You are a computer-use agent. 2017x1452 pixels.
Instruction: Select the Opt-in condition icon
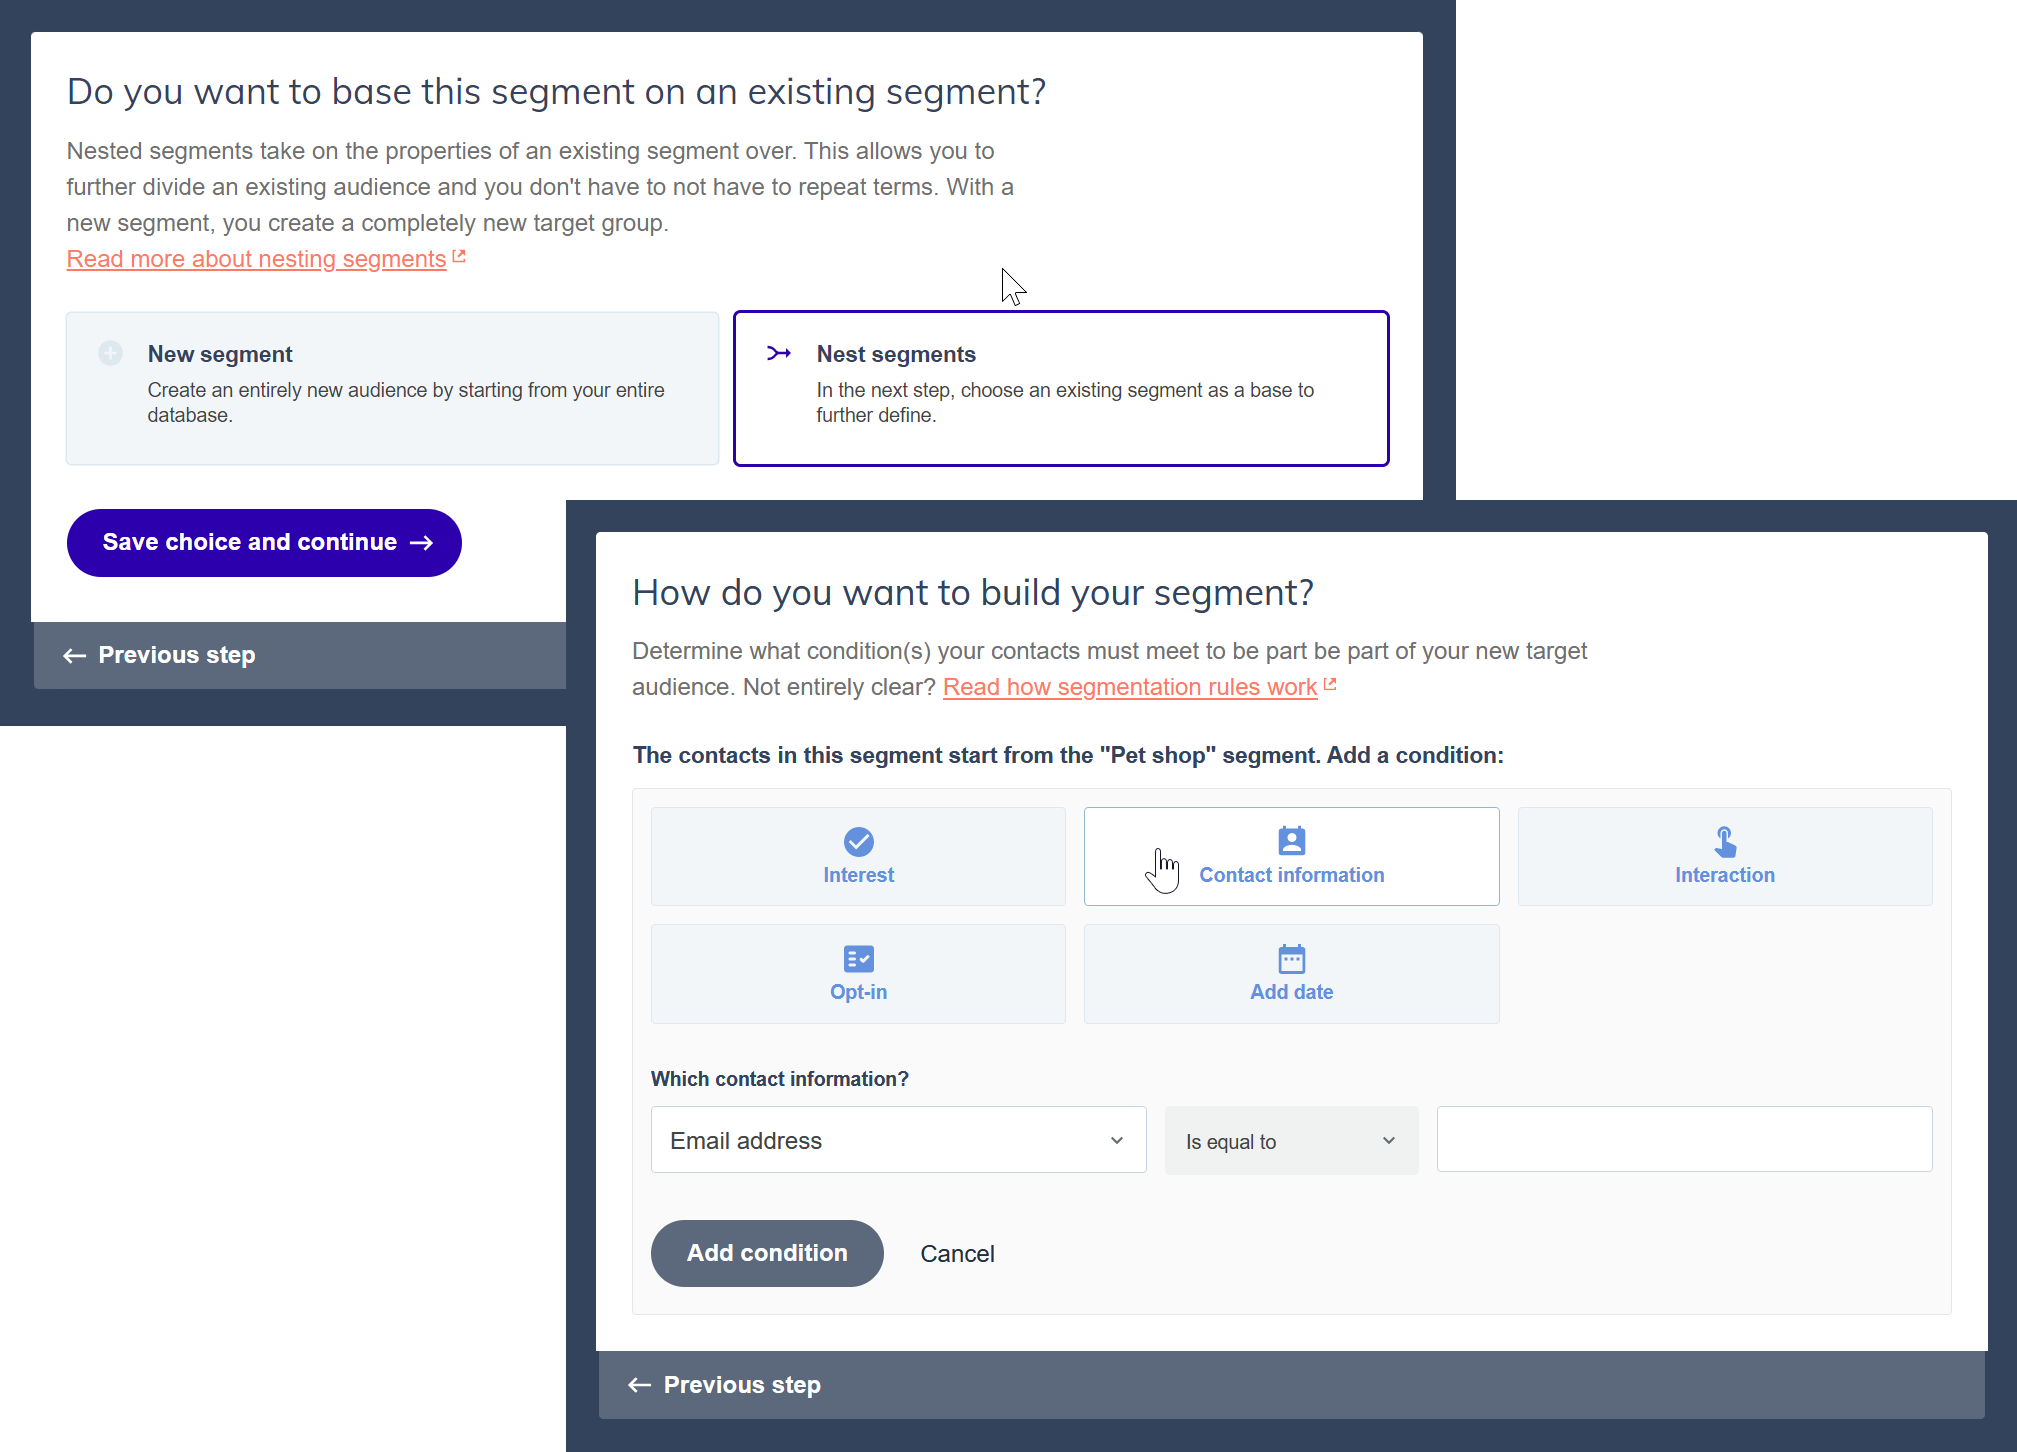pos(858,957)
